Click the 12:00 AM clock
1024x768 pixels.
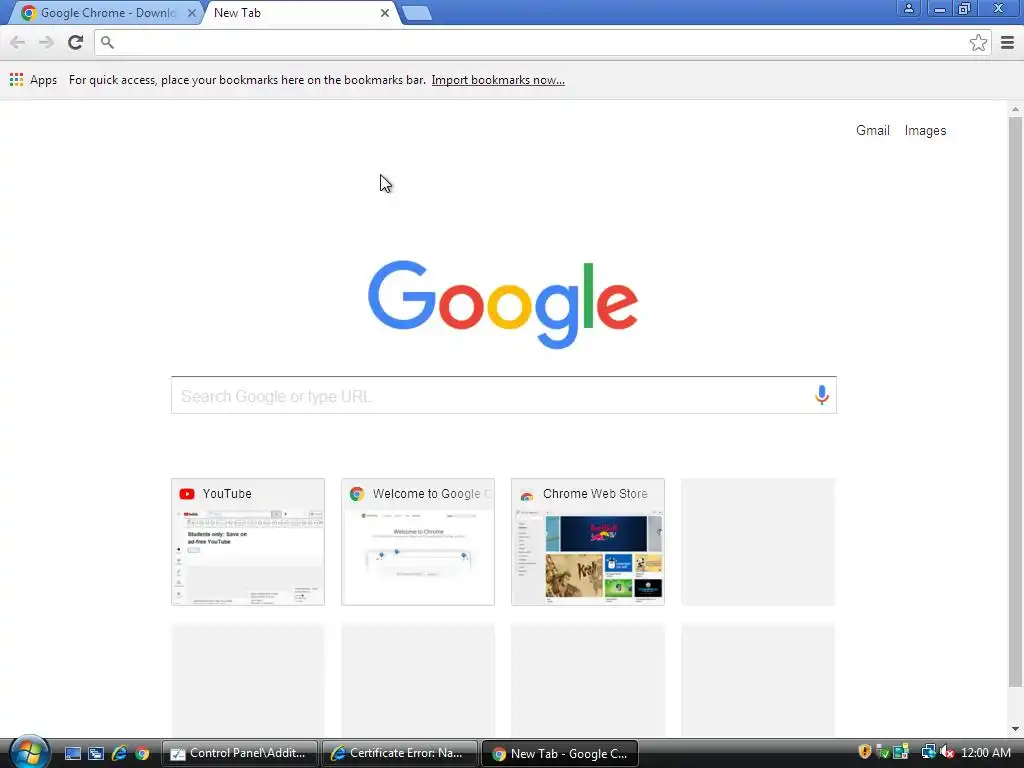tap(985, 753)
